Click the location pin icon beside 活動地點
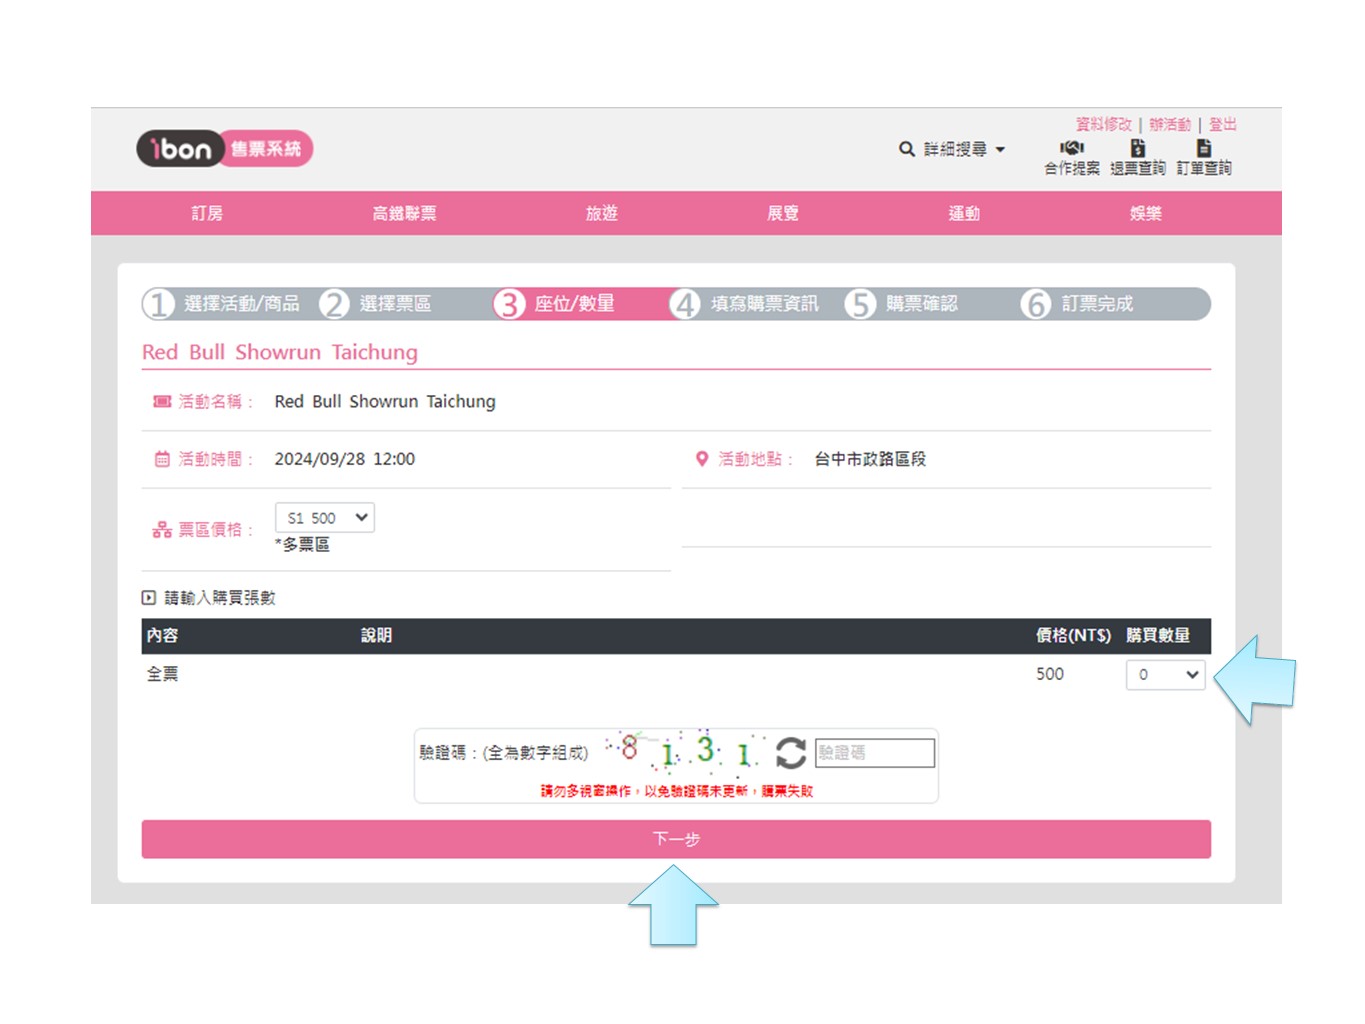The image size is (1365, 1024). coord(702,459)
